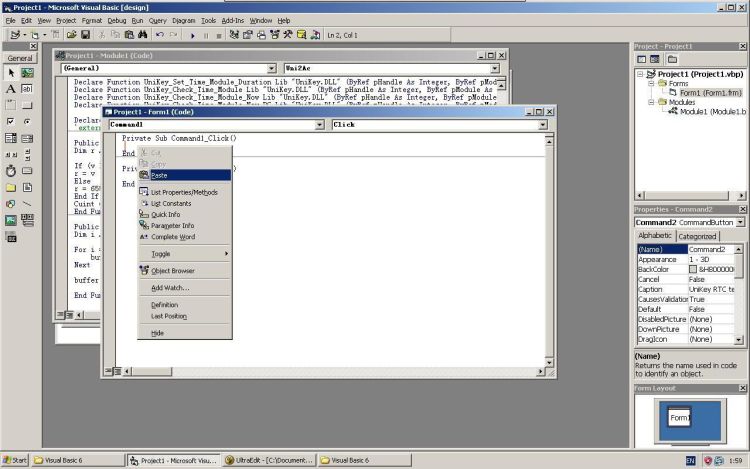Open Properties Window from toolbar
The height and width of the screenshot is (469, 750).
point(247,35)
